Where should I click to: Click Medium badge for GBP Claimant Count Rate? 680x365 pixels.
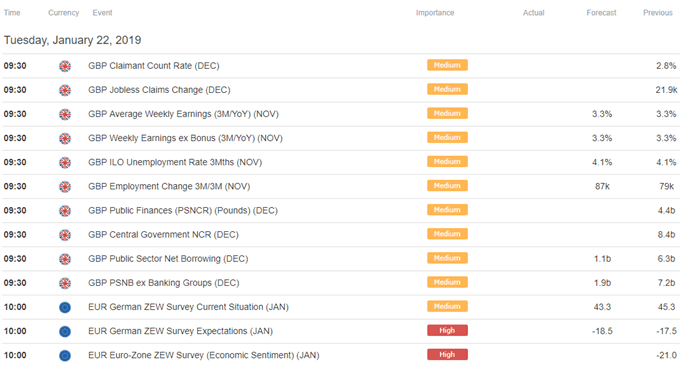(x=447, y=65)
